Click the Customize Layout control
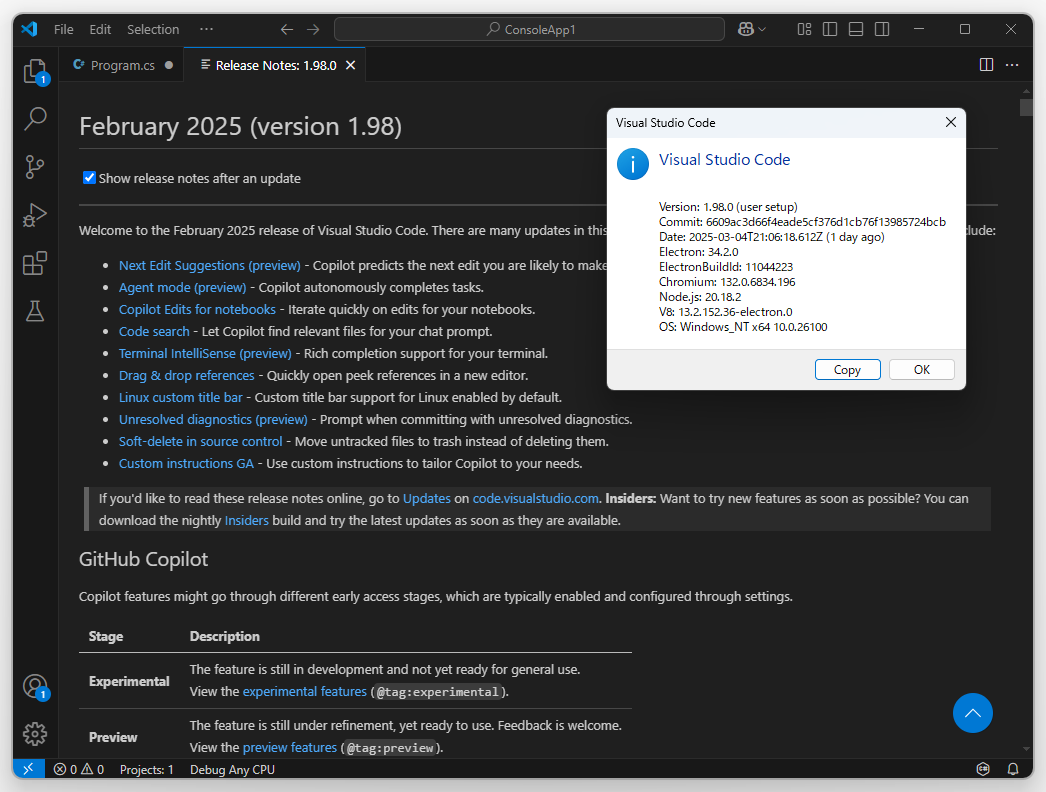 (804, 29)
